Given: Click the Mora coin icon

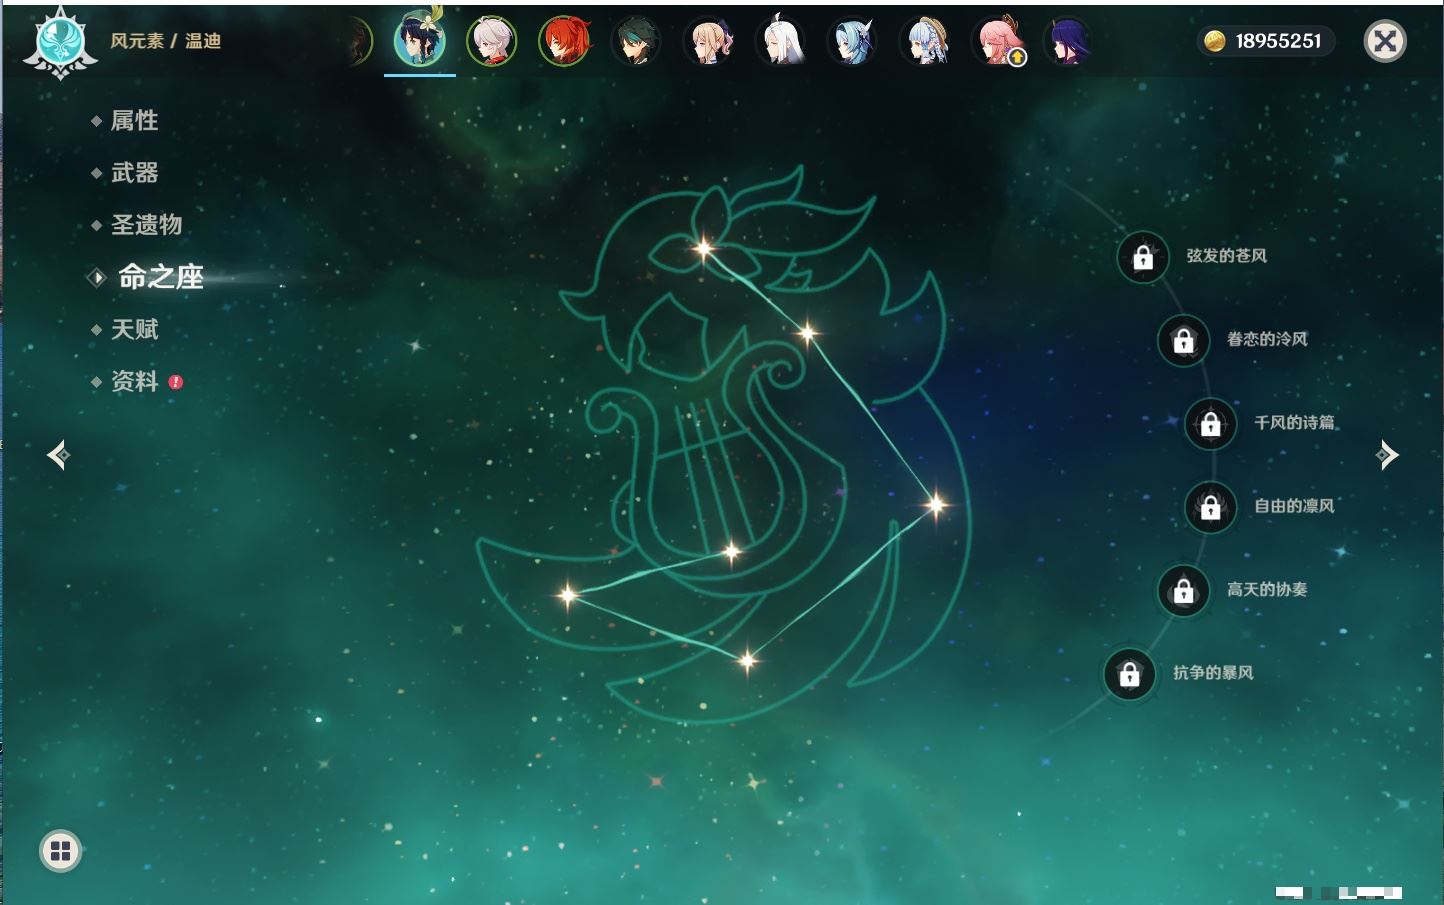Looking at the screenshot, I should click(x=1214, y=41).
